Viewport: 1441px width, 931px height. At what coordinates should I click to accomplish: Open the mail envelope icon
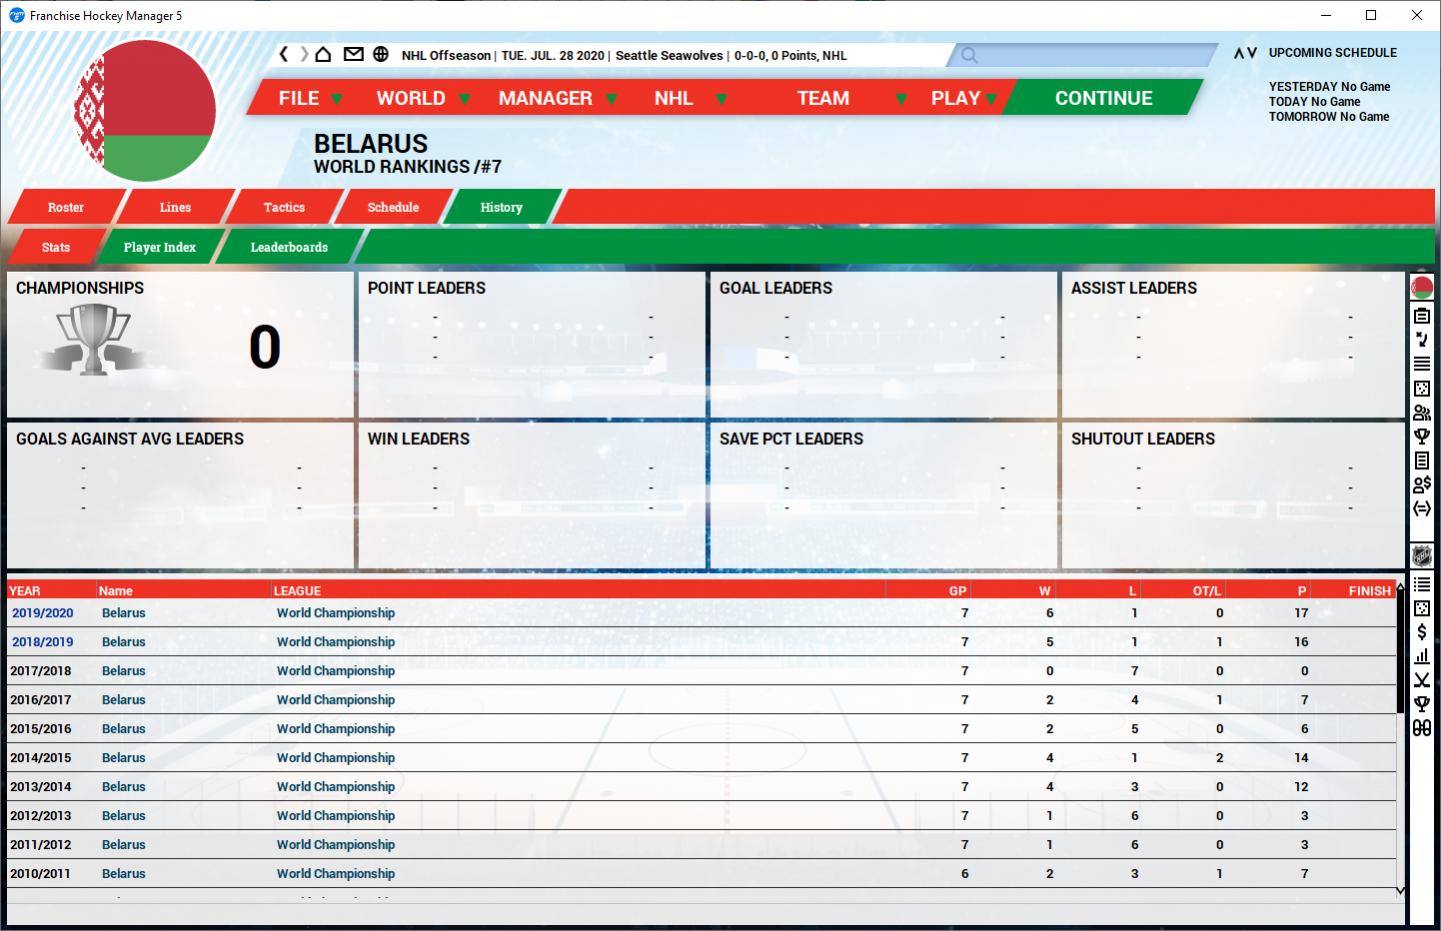353,54
